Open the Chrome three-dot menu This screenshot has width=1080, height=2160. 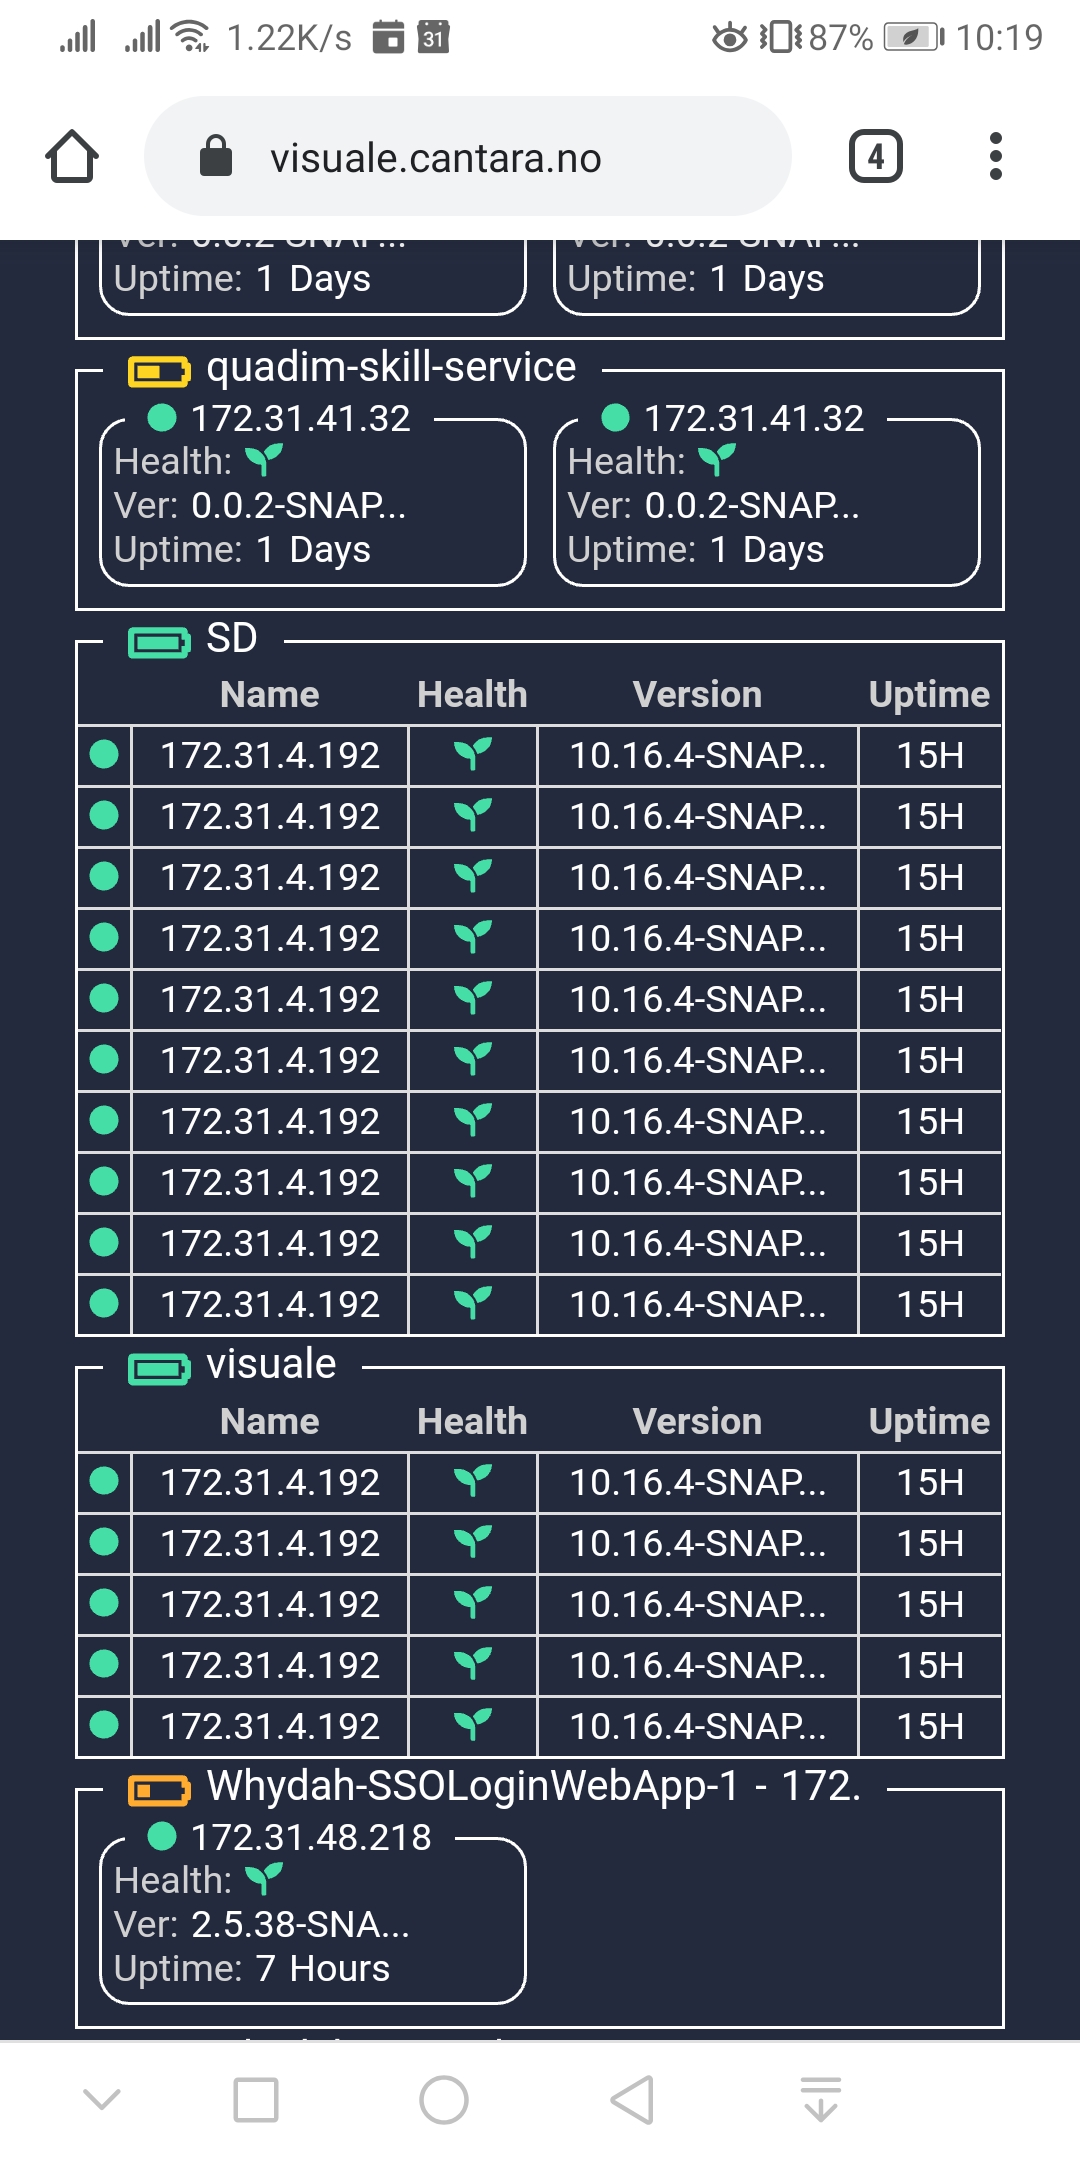pyautogui.click(x=995, y=157)
